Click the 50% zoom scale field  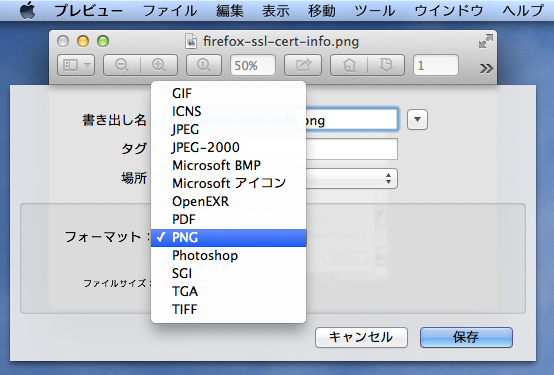(253, 65)
